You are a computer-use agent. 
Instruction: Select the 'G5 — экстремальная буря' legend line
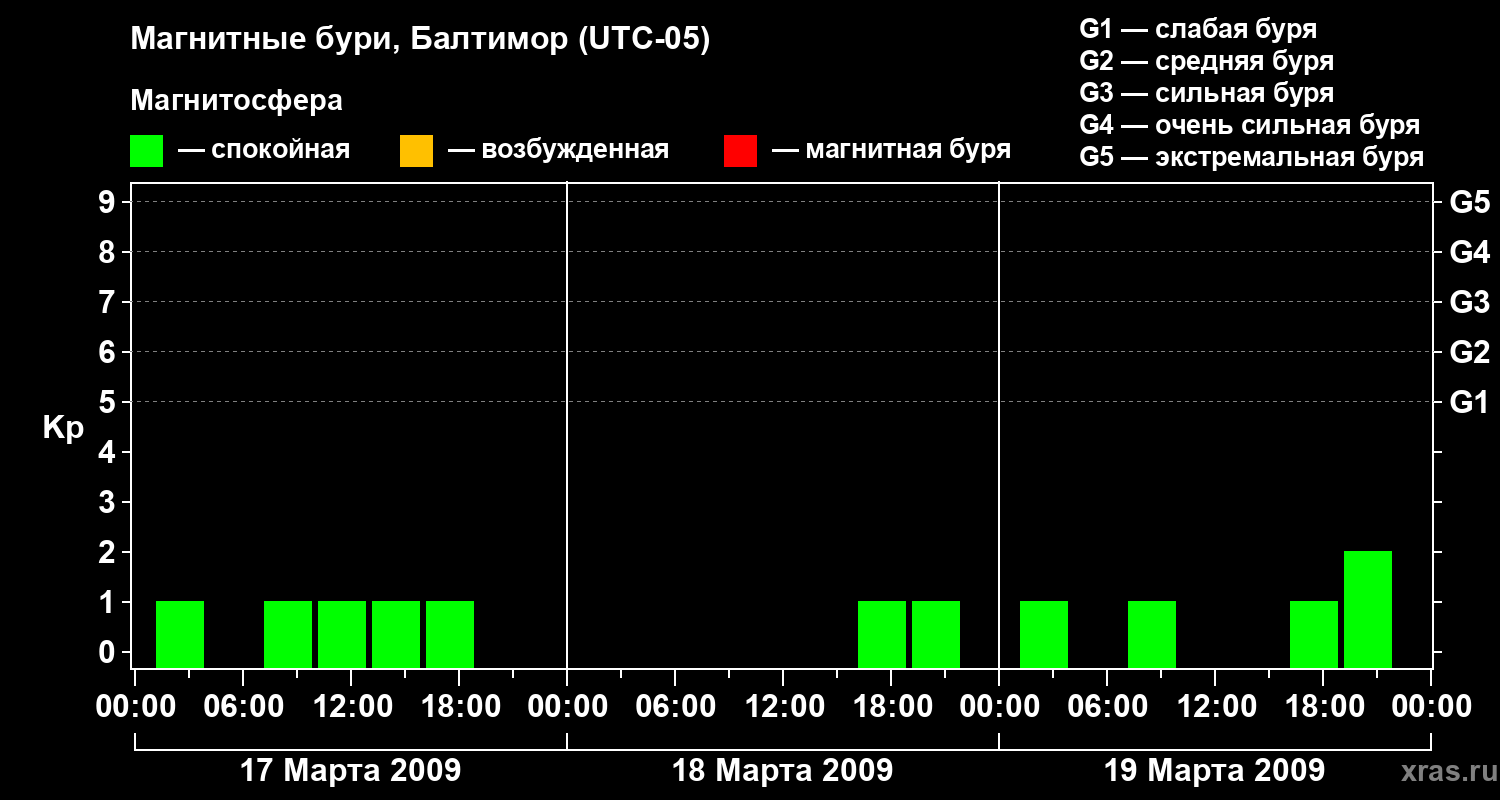1252,157
